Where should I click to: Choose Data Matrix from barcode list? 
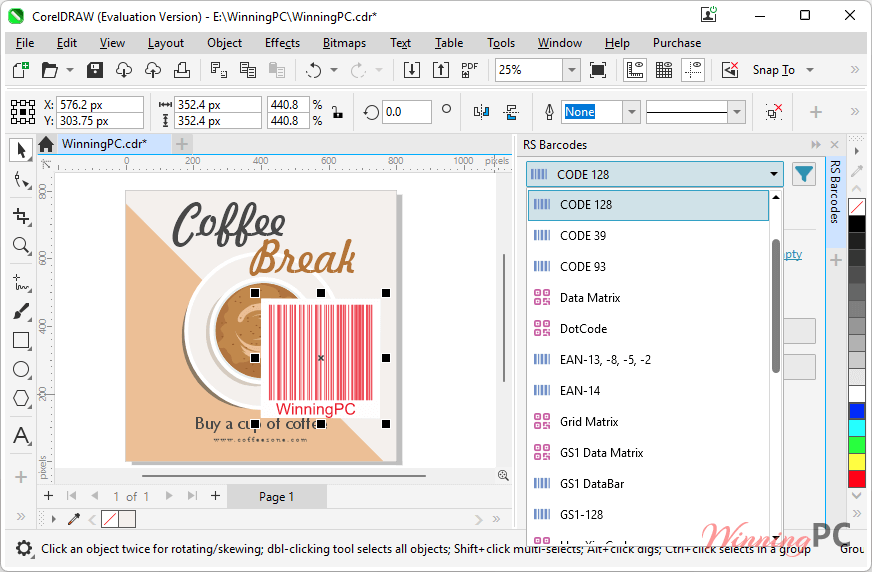[x=648, y=298]
